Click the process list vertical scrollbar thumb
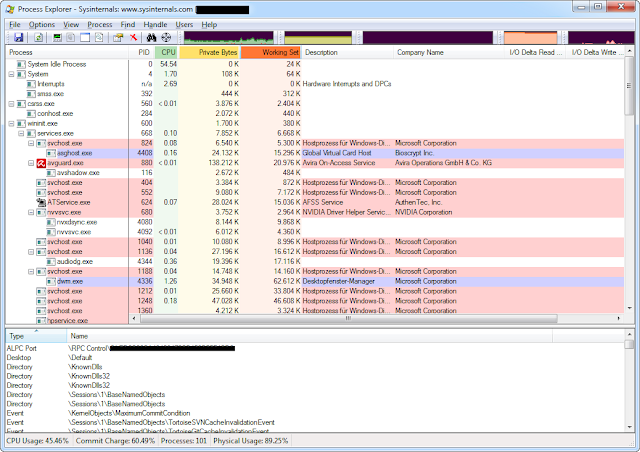This screenshot has width=640, height=452. click(629, 87)
